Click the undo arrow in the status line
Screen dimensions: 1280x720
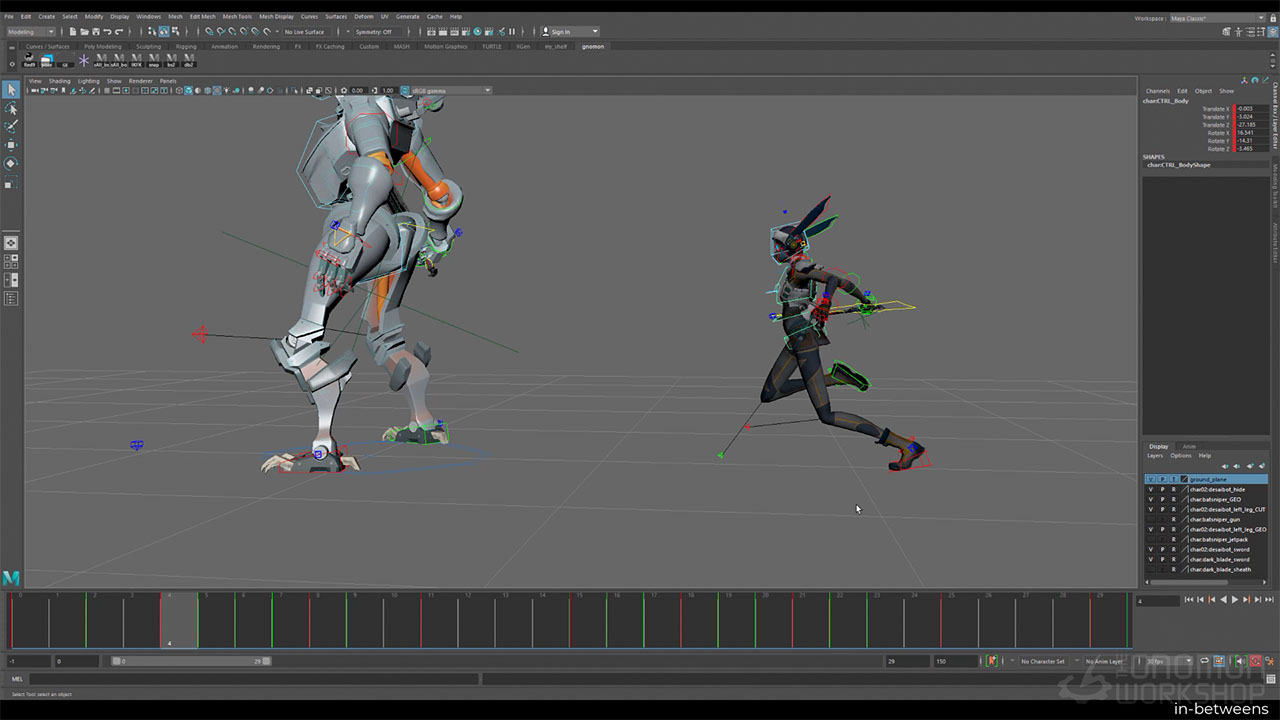click(x=108, y=32)
